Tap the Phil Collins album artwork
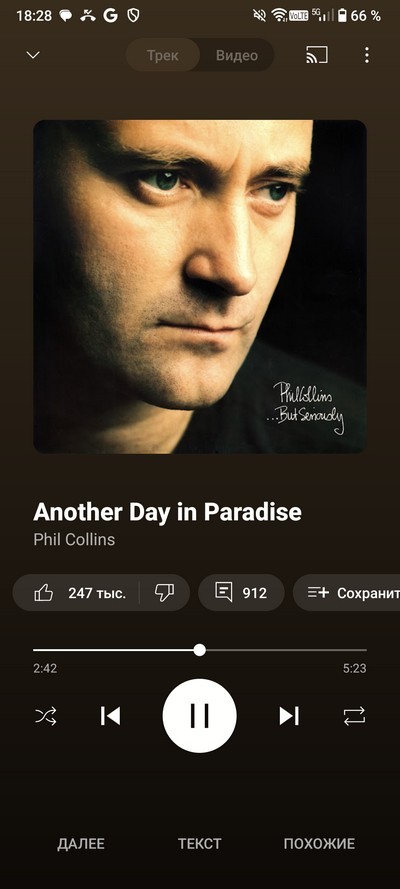The width and height of the screenshot is (400, 889). pos(200,286)
